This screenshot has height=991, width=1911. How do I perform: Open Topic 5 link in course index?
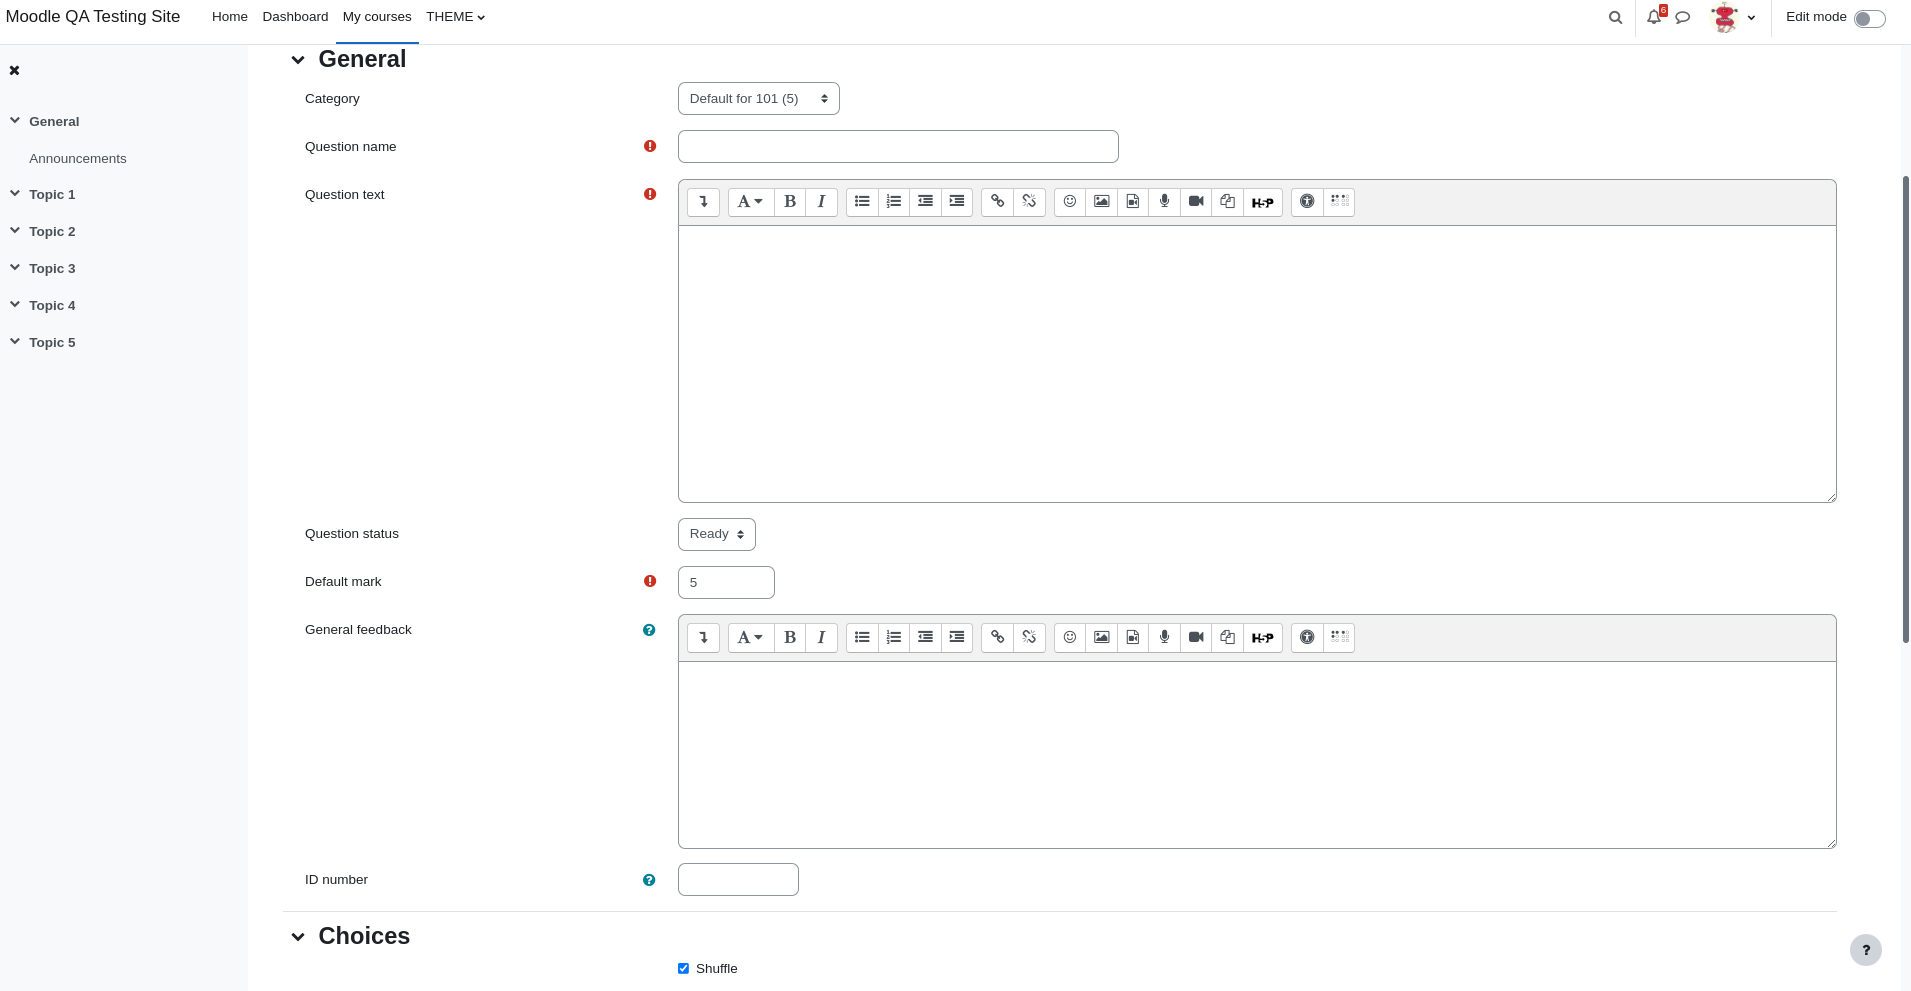click(x=52, y=343)
